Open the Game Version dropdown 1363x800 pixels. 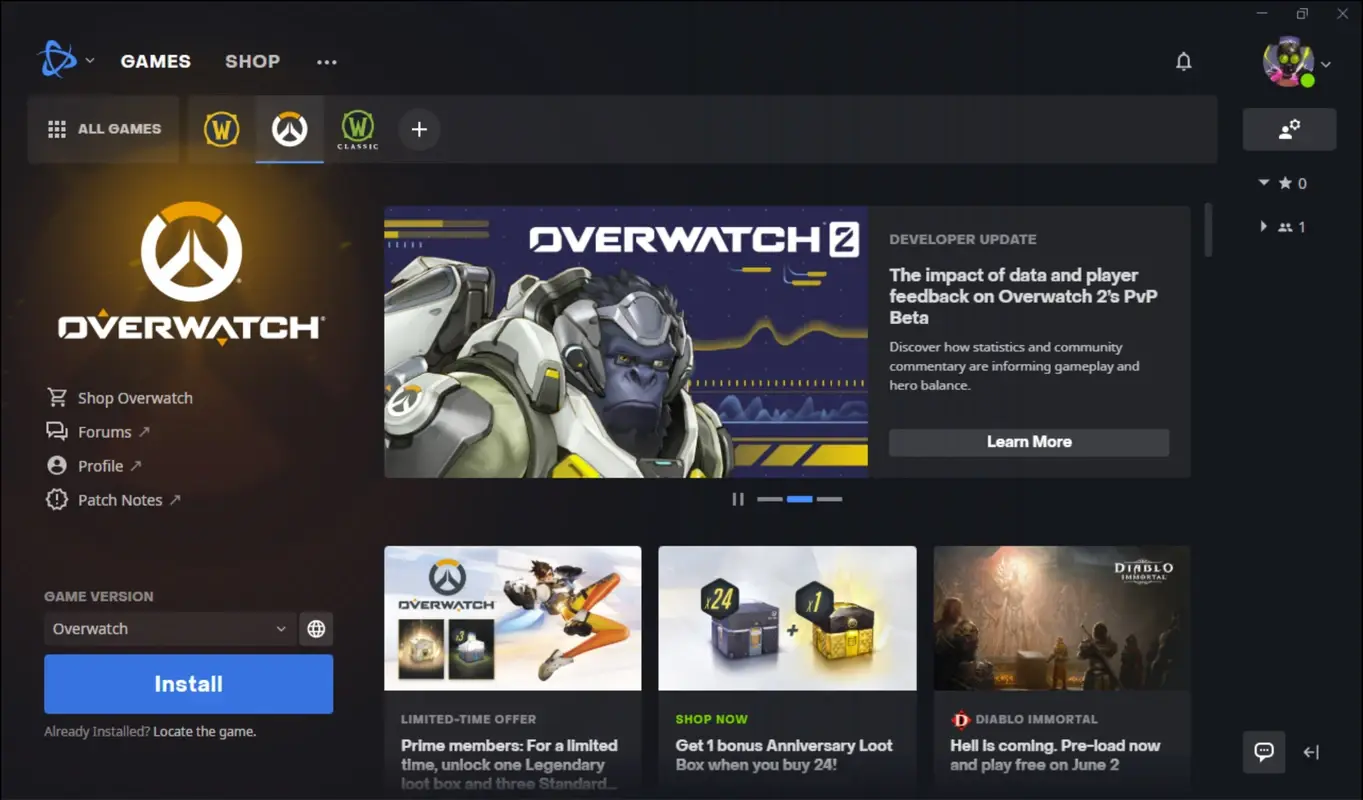[169, 629]
